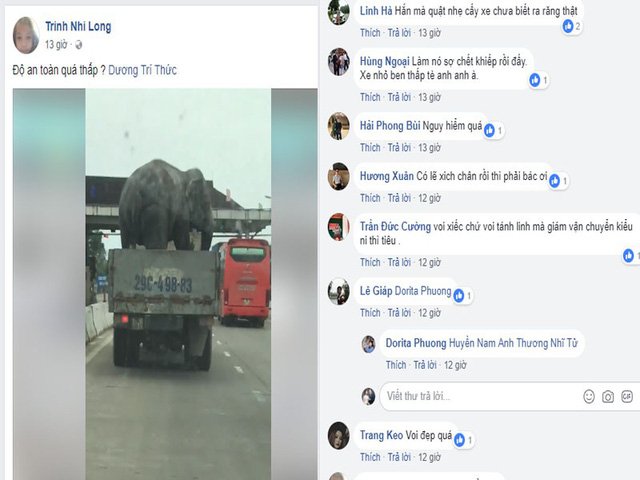Reply to Trần Đức Cường's comment via Trả lời

[x=400, y=262]
